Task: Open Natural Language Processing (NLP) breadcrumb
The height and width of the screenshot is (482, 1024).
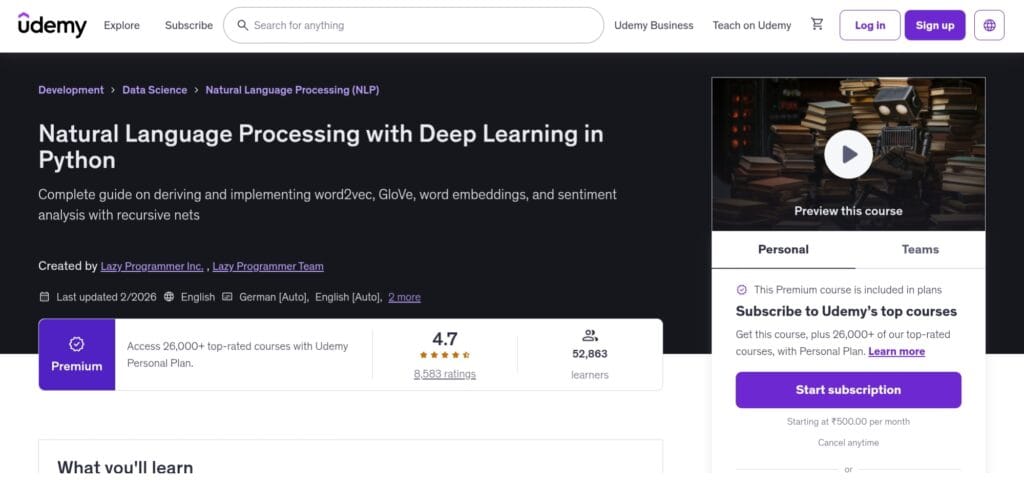Action: tap(293, 90)
